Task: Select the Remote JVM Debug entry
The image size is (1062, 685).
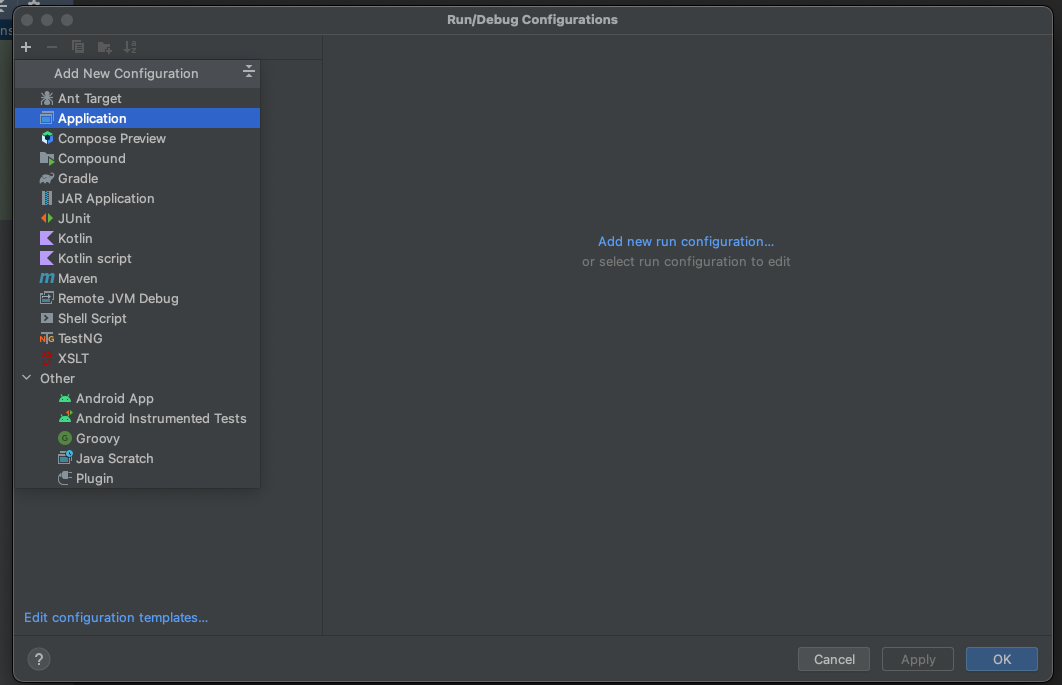Action: (118, 298)
